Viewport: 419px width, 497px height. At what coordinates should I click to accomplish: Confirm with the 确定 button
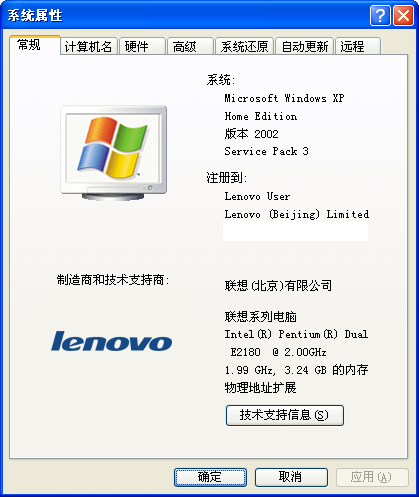210,477
